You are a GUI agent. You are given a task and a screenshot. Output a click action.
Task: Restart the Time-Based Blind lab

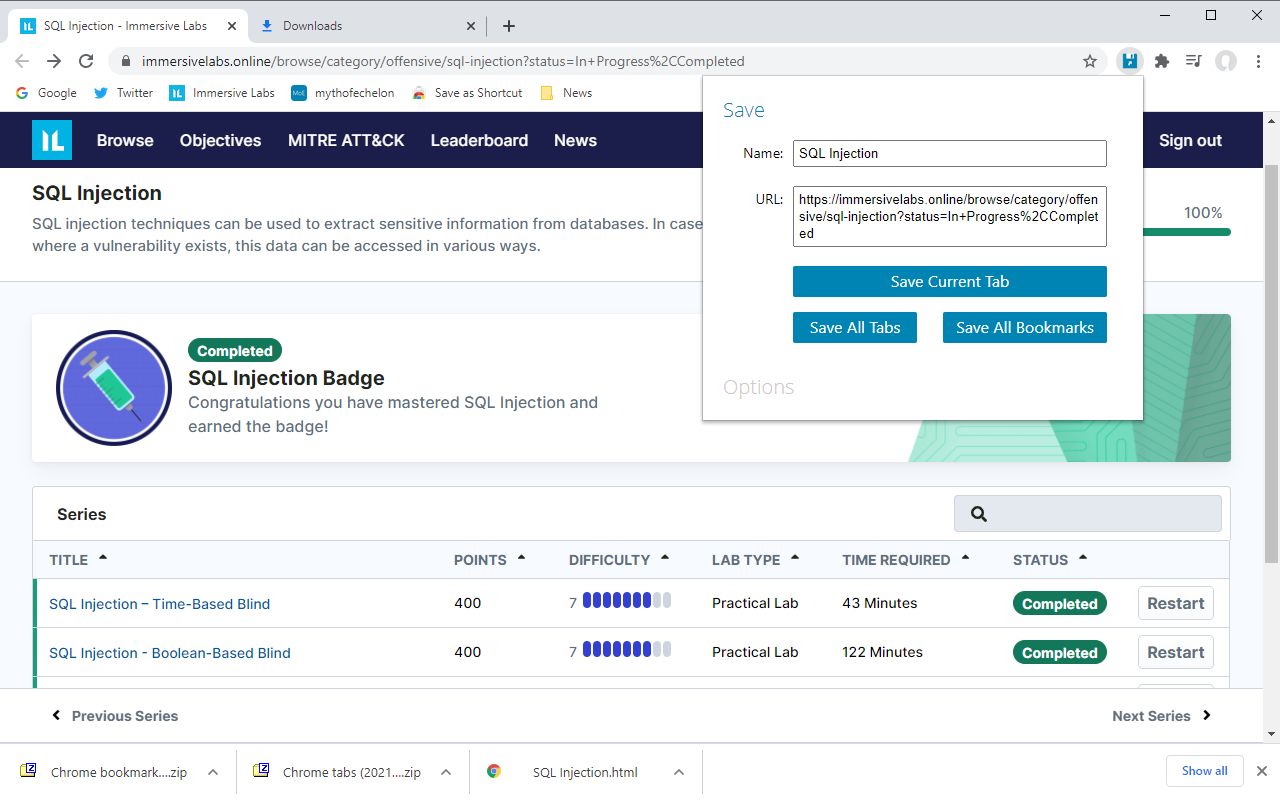point(1175,603)
